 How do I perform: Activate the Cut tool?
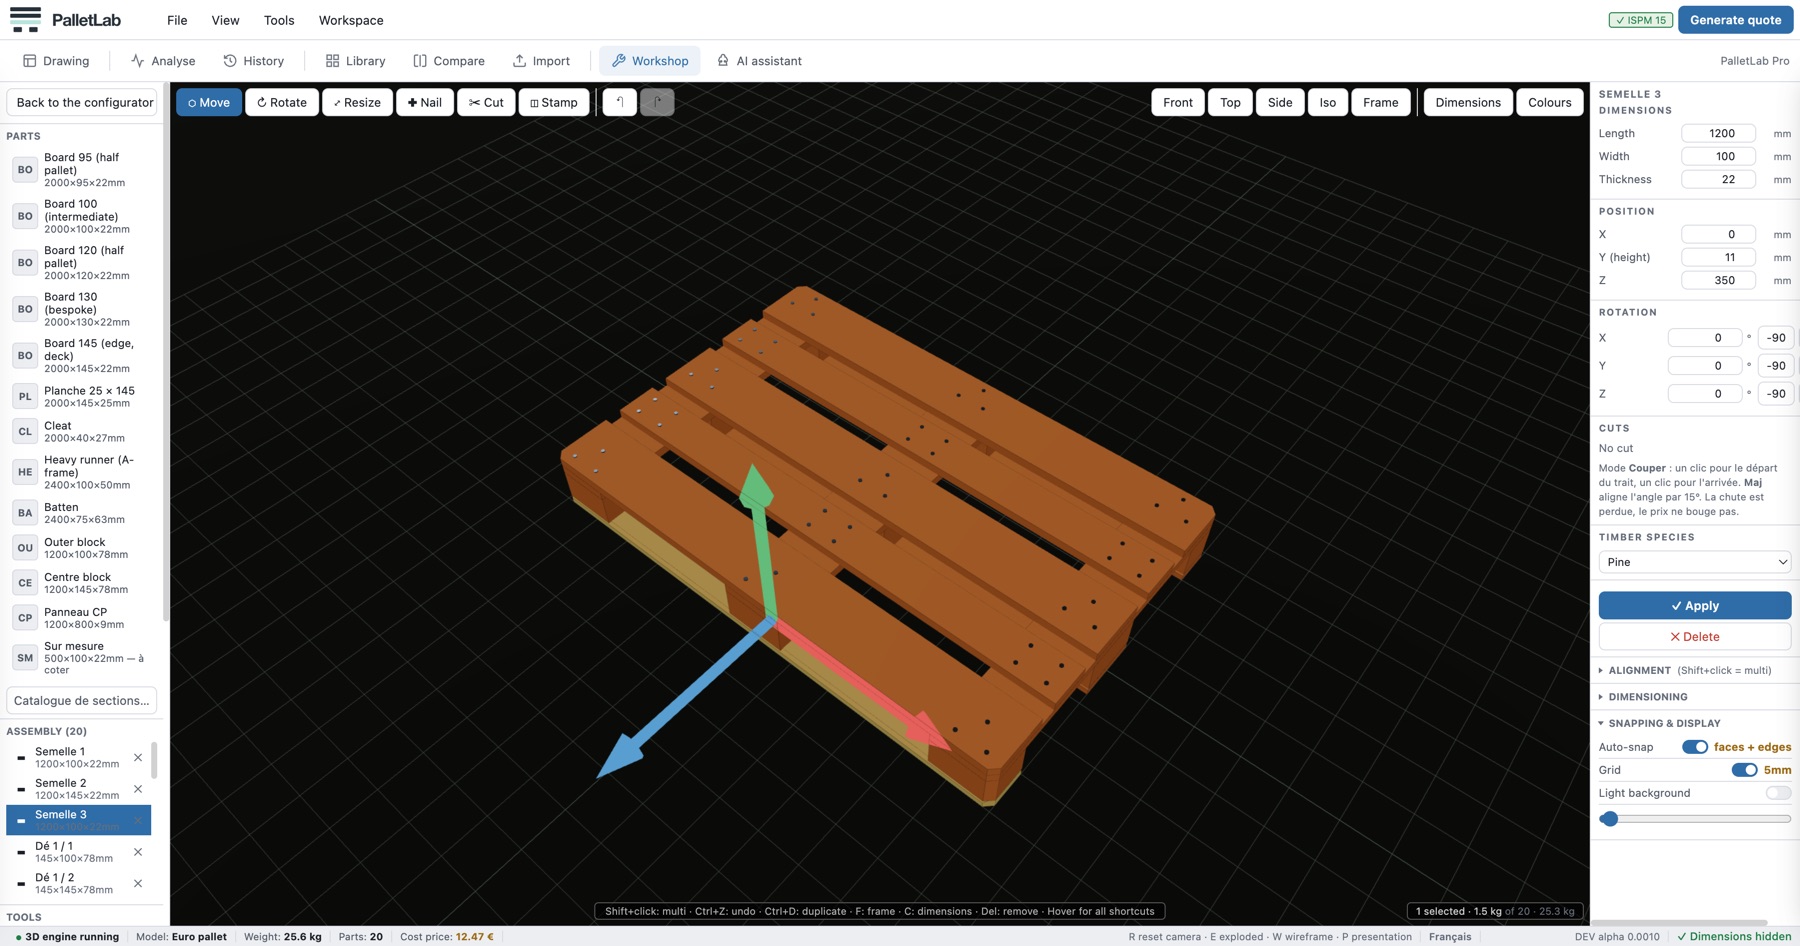486,102
